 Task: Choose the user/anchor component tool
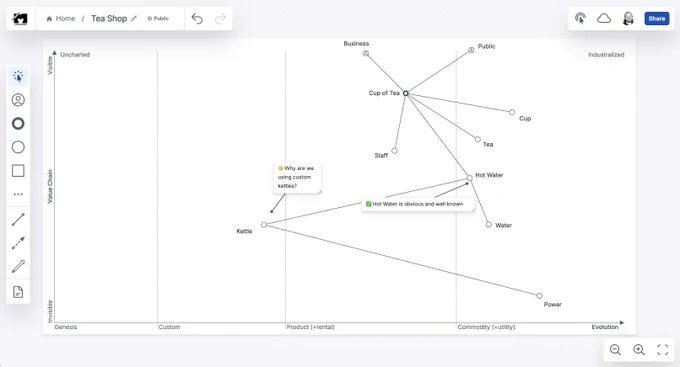(x=18, y=100)
